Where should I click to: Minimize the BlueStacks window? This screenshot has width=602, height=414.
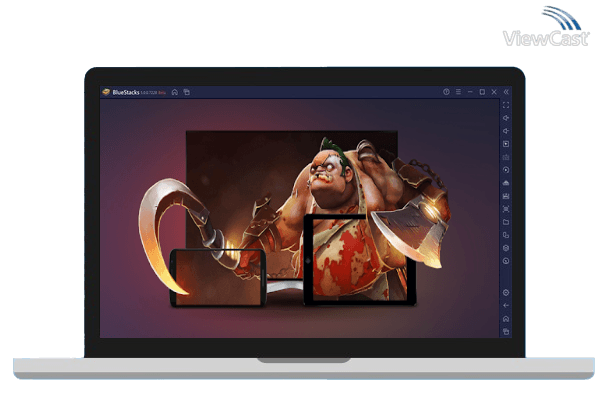coord(470,92)
